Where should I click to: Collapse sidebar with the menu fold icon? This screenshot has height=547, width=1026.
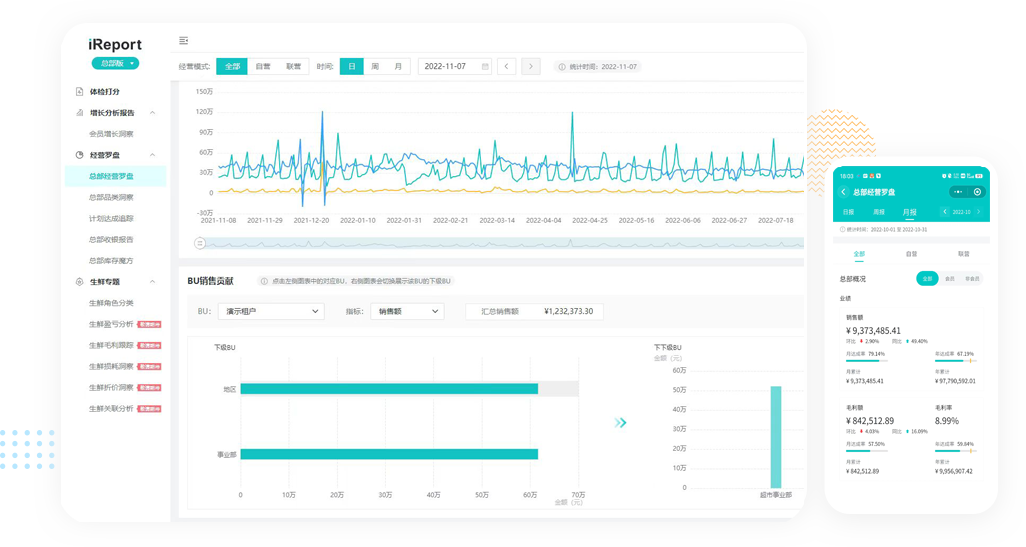tap(184, 41)
